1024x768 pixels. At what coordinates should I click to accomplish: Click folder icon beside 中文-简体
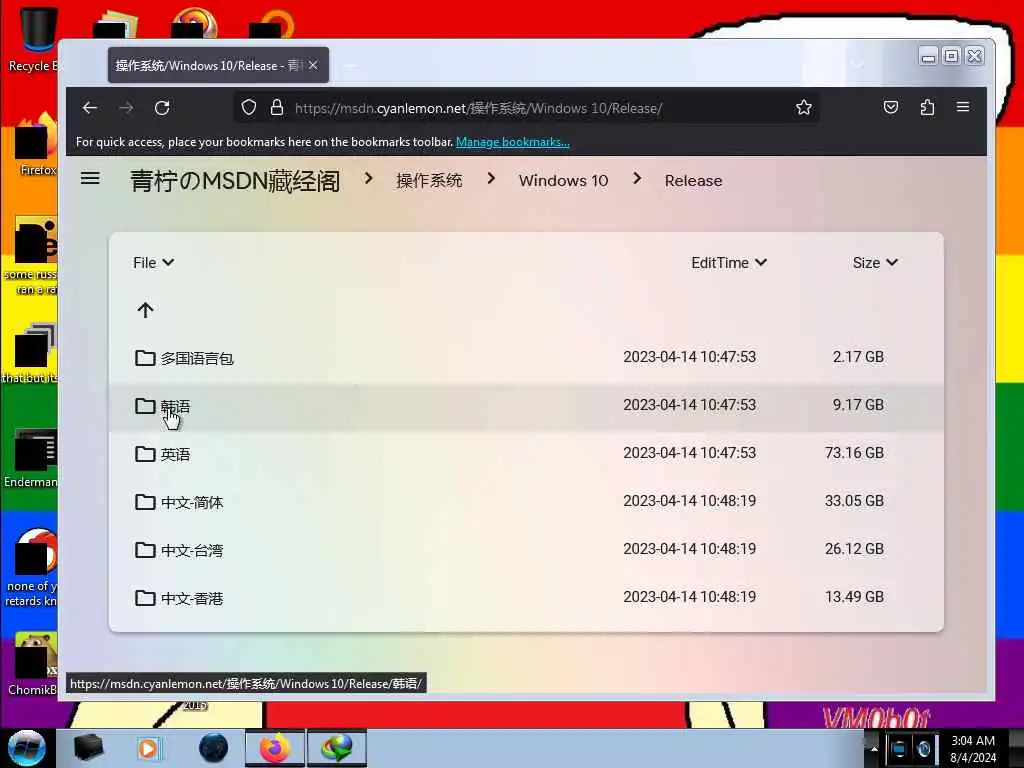pos(145,502)
